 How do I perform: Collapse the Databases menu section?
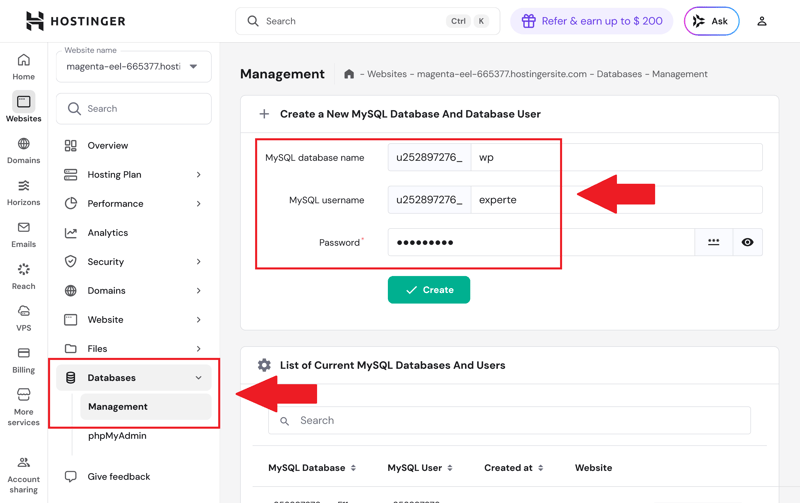[198, 378]
